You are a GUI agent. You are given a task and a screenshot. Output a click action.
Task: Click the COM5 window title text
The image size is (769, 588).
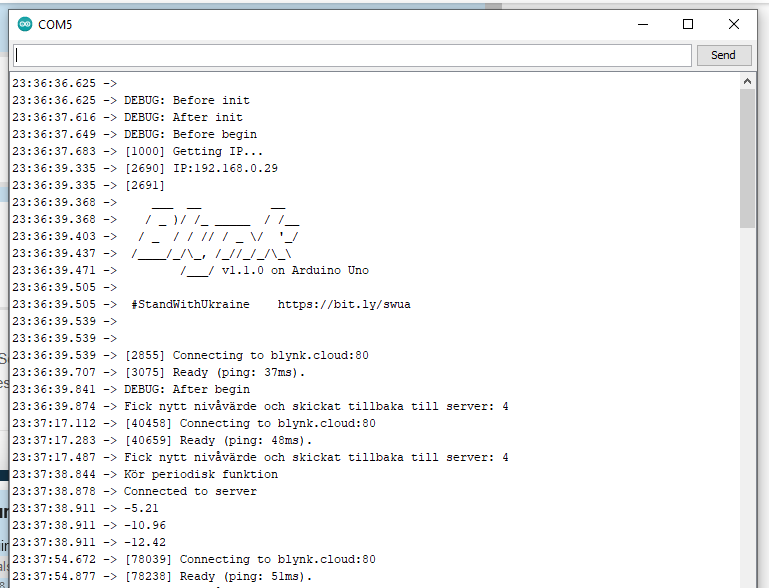(x=55, y=25)
